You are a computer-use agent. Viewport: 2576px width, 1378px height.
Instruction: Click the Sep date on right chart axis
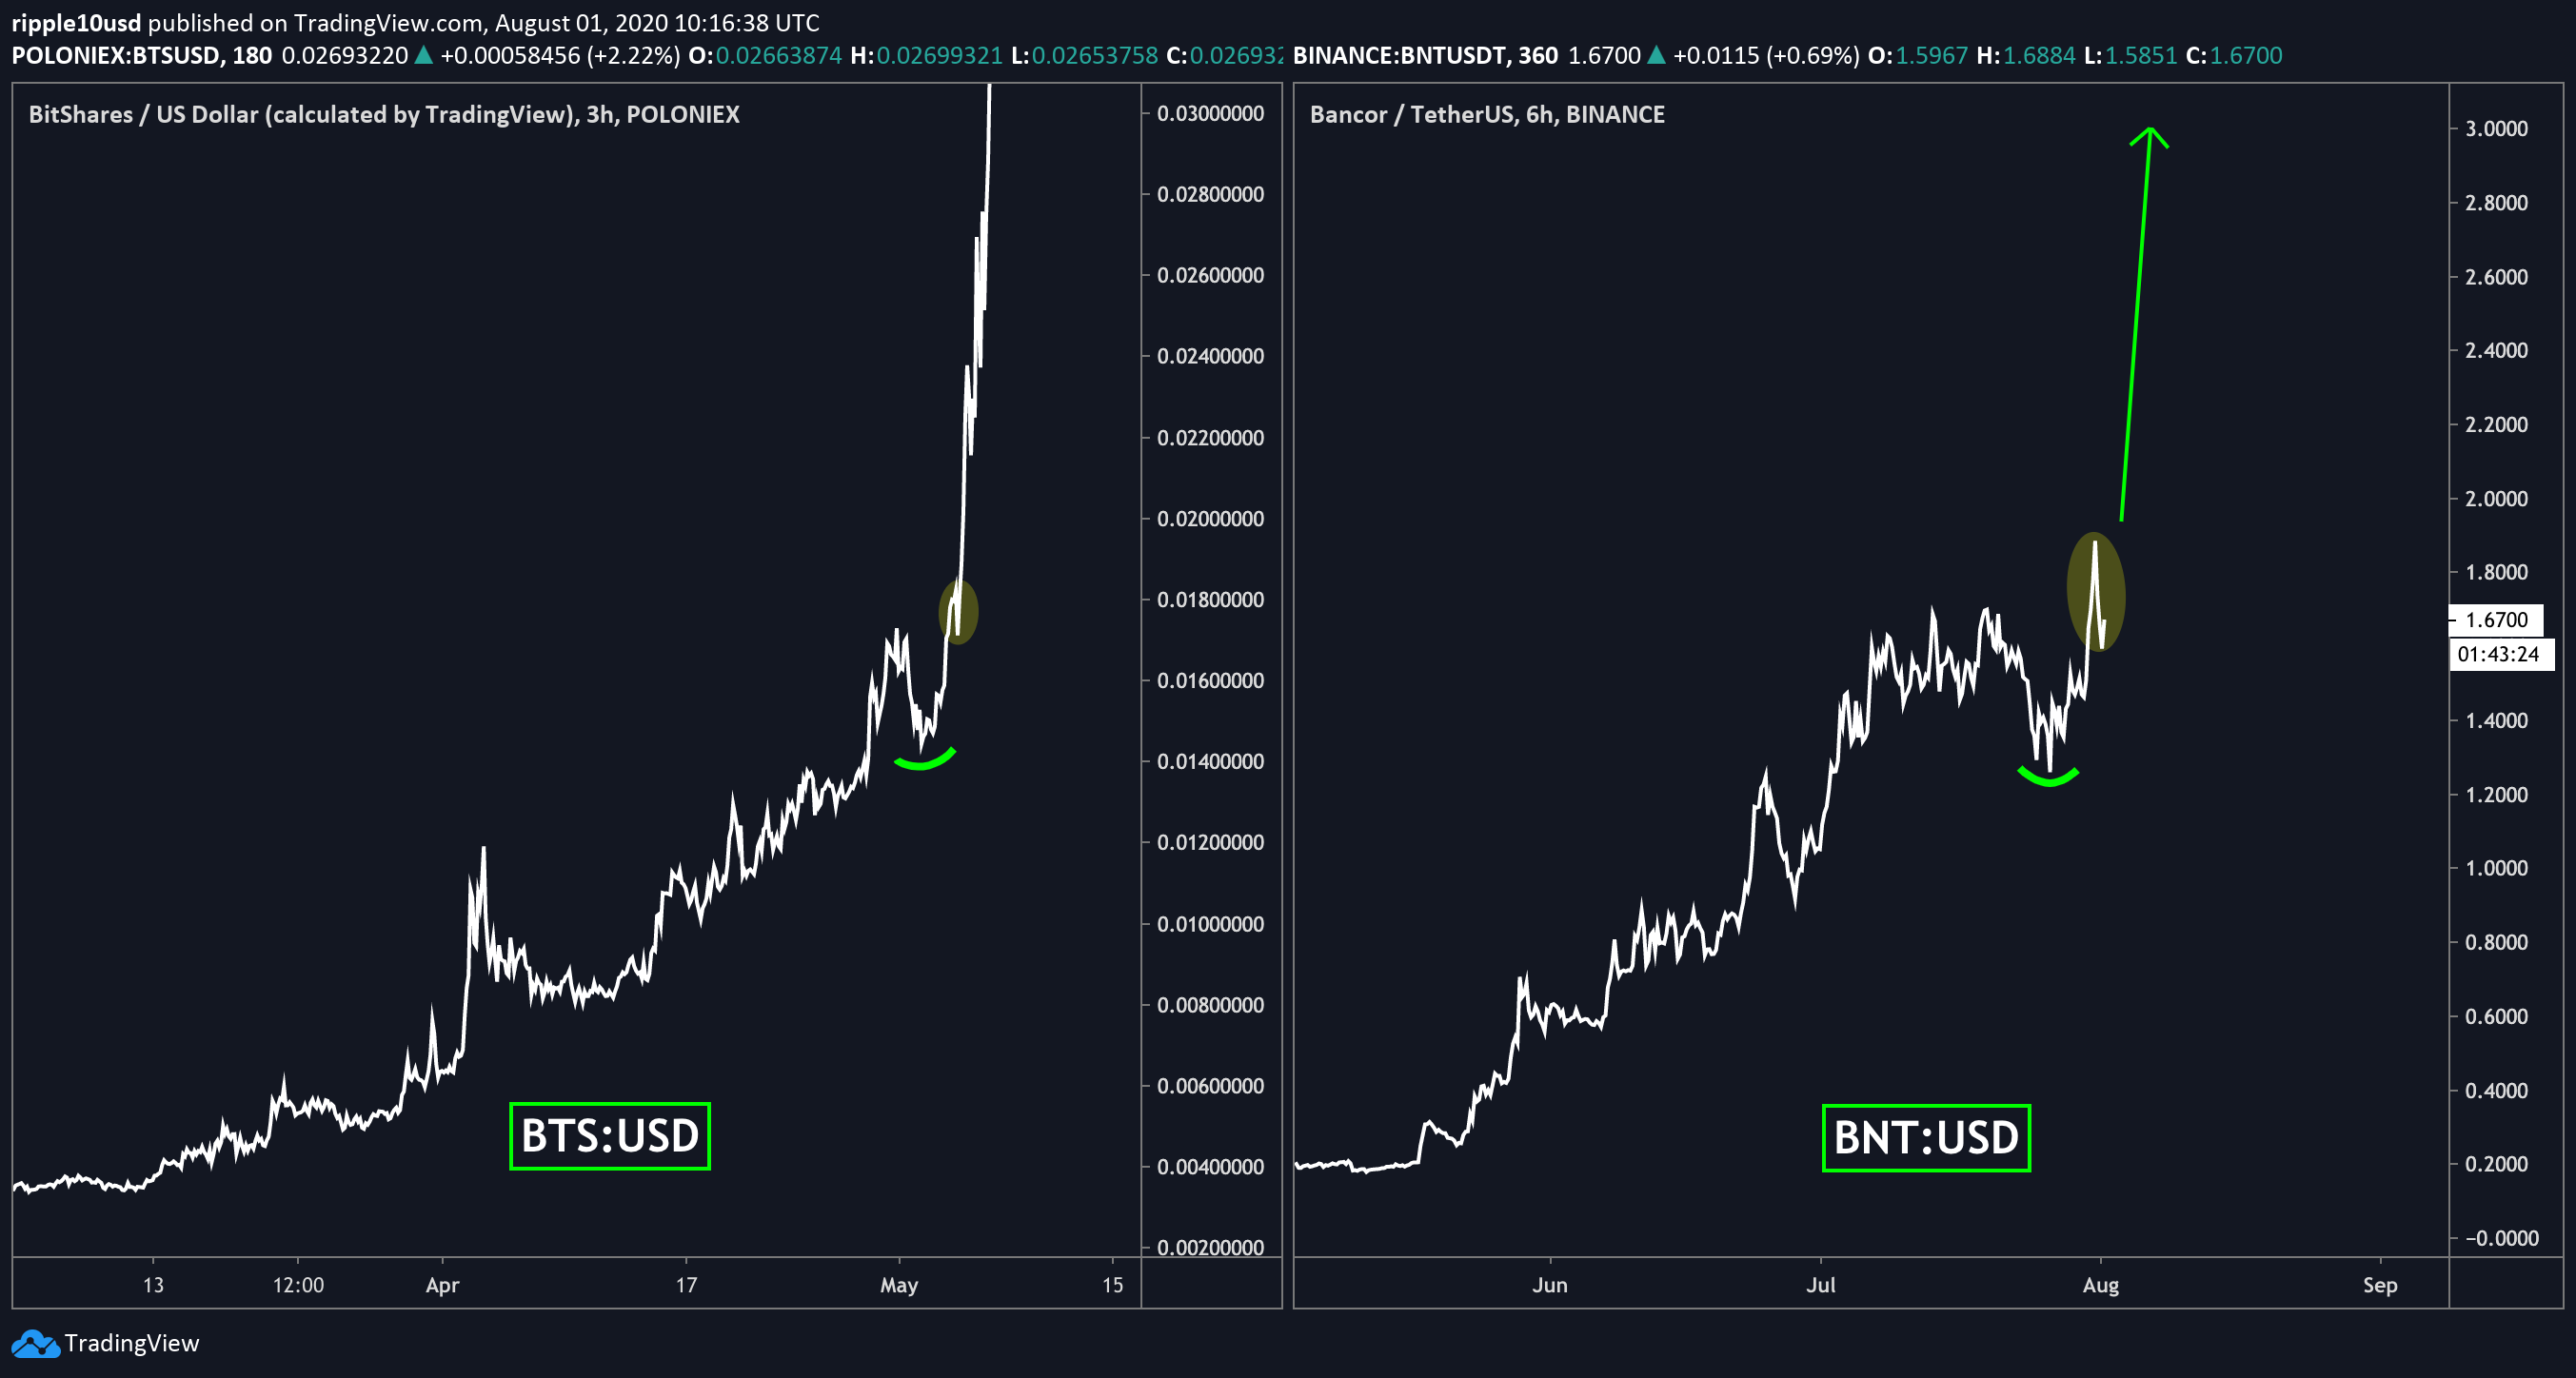point(2380,1285)
